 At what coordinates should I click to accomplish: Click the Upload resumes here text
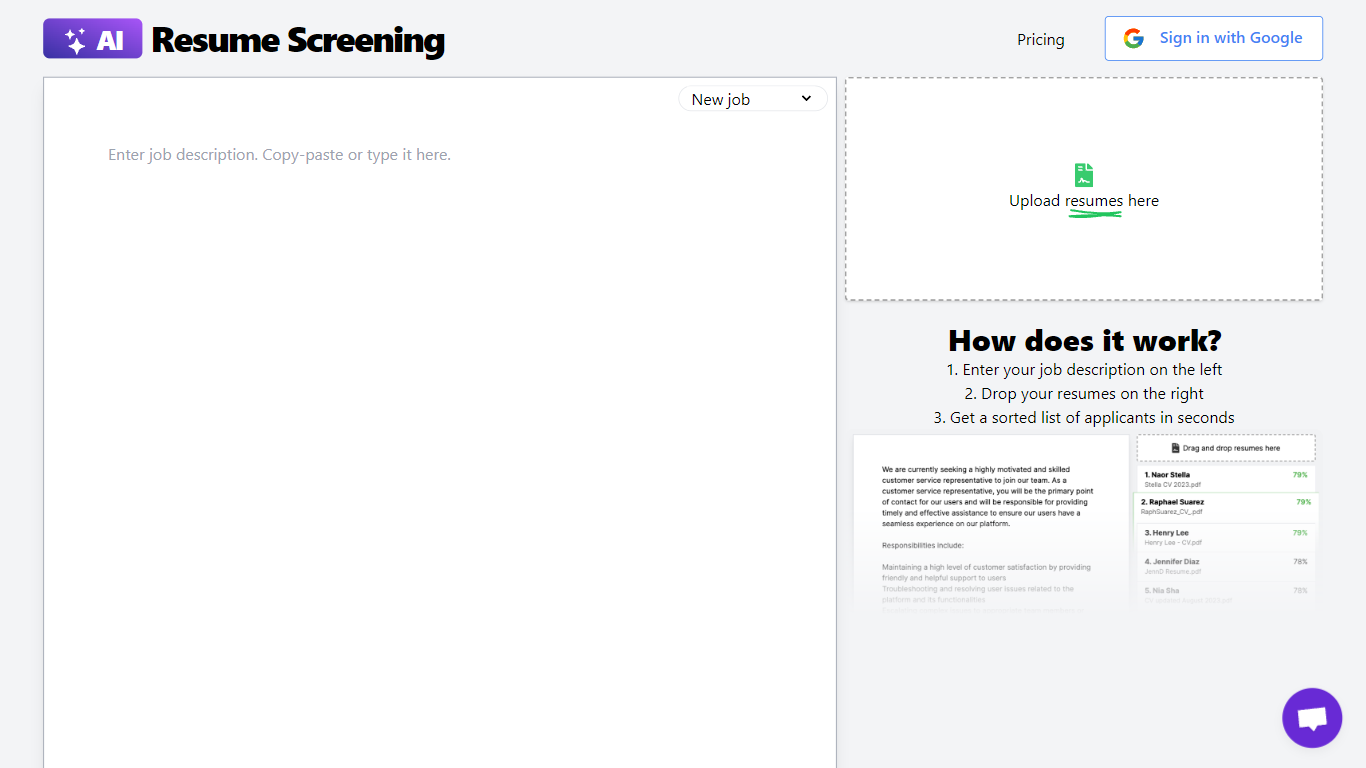[1084, 201]
